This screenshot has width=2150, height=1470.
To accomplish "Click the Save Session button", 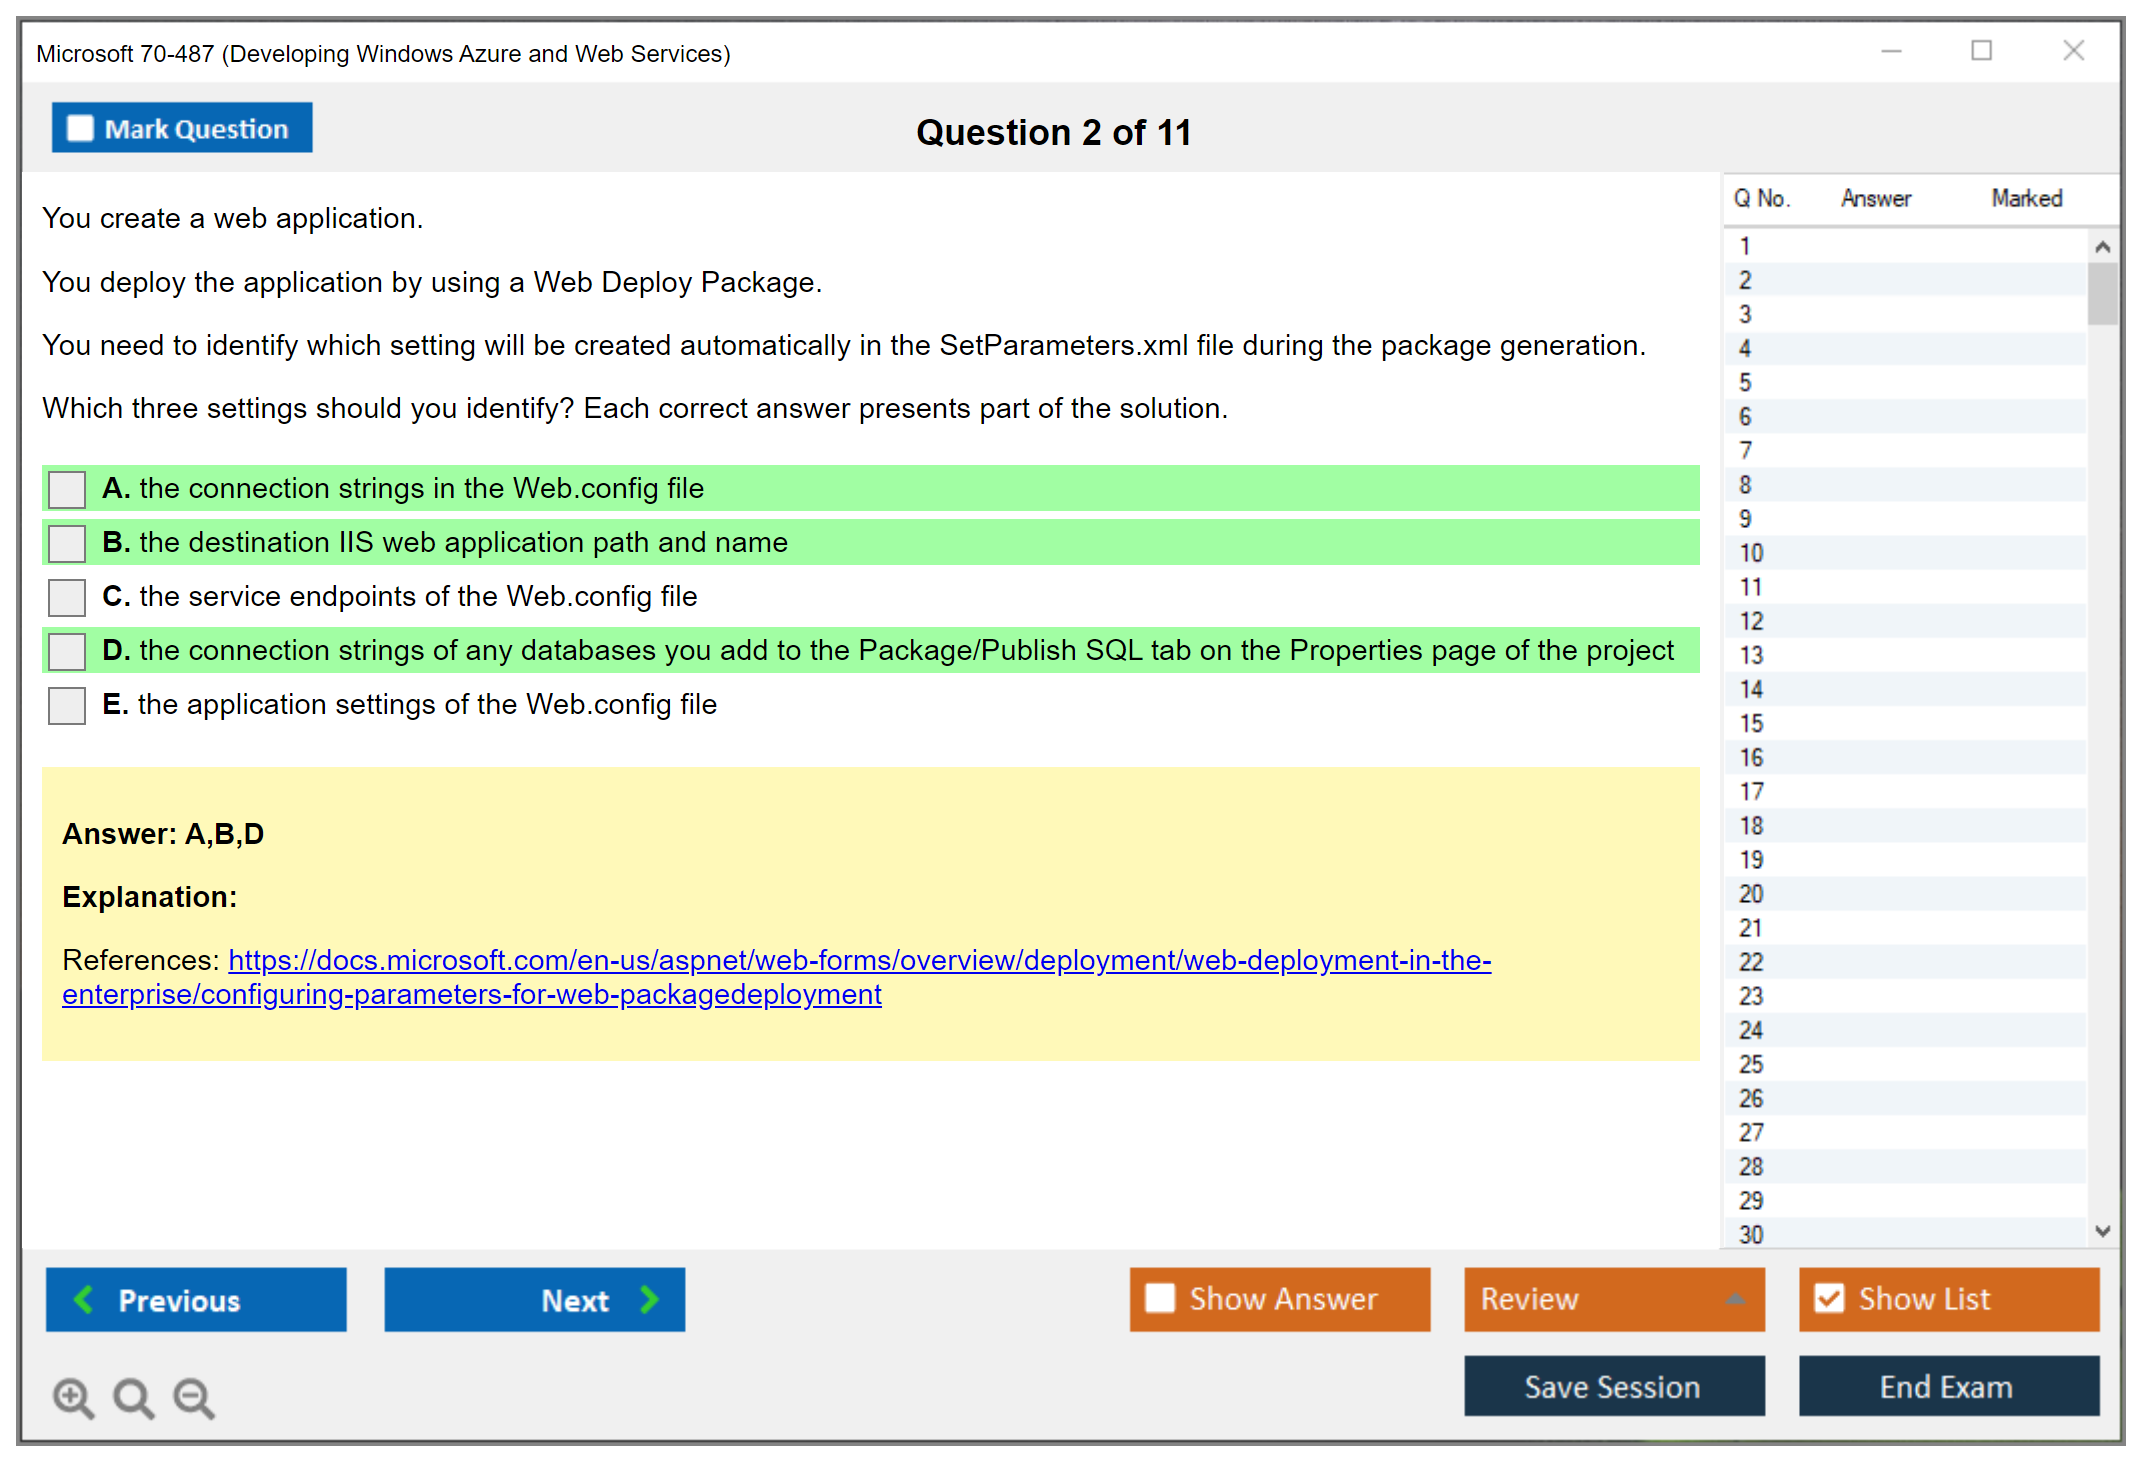I will pyautogui.click(x=1613, y=1386).
